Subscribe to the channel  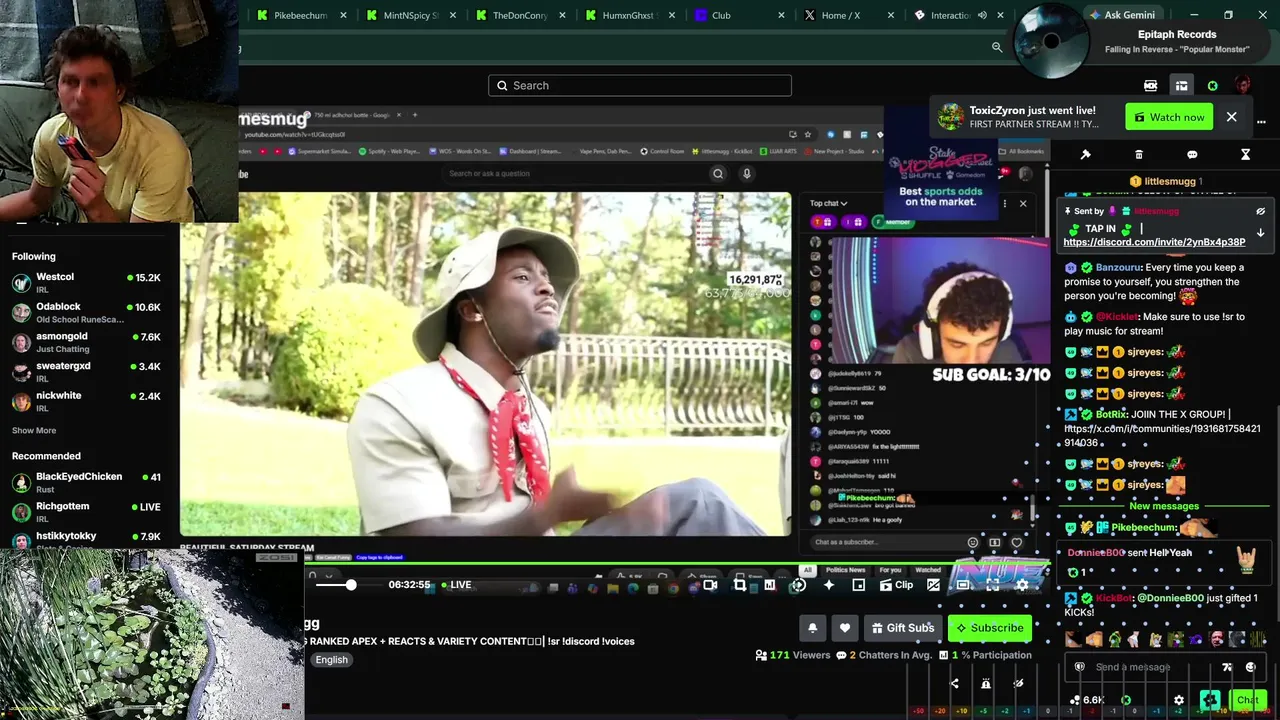[989, 628]
